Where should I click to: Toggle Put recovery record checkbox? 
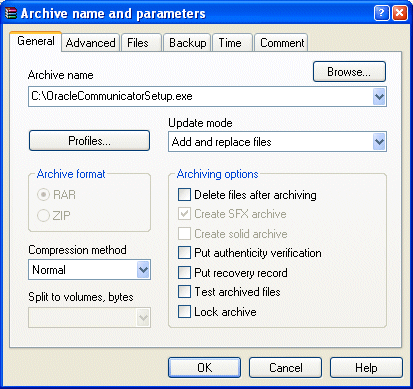point(184,272)
